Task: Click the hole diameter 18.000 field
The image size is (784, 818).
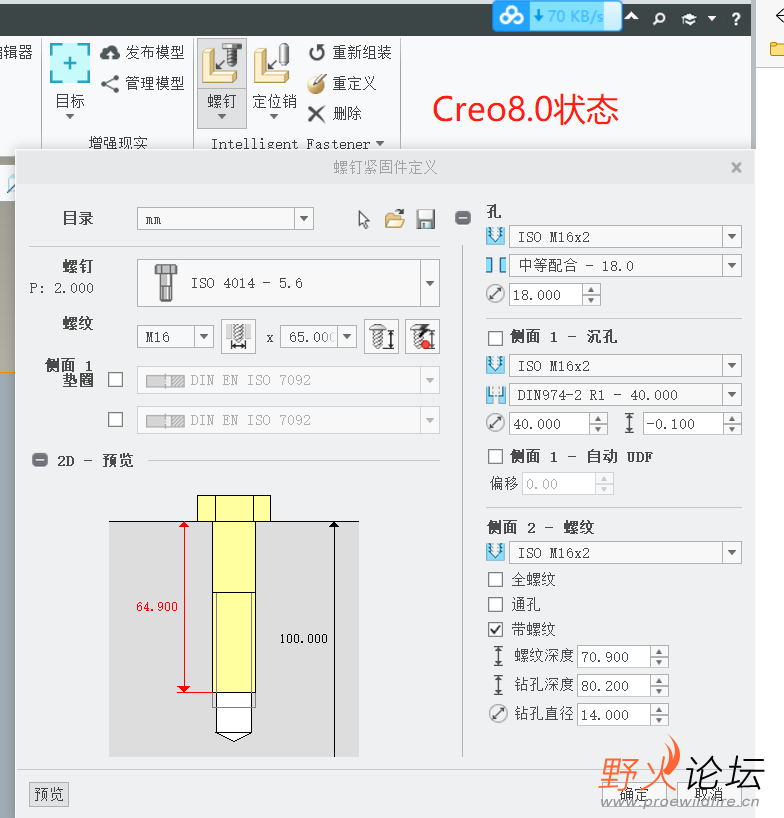Action: (546, 294)
